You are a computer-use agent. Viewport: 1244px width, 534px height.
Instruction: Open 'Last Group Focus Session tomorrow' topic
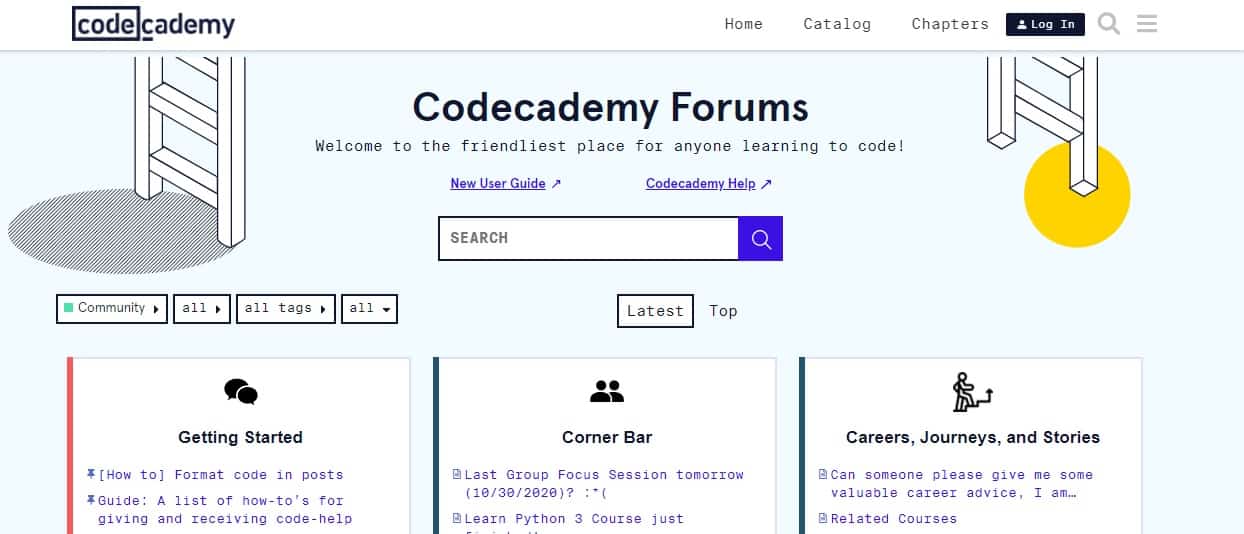604,484
